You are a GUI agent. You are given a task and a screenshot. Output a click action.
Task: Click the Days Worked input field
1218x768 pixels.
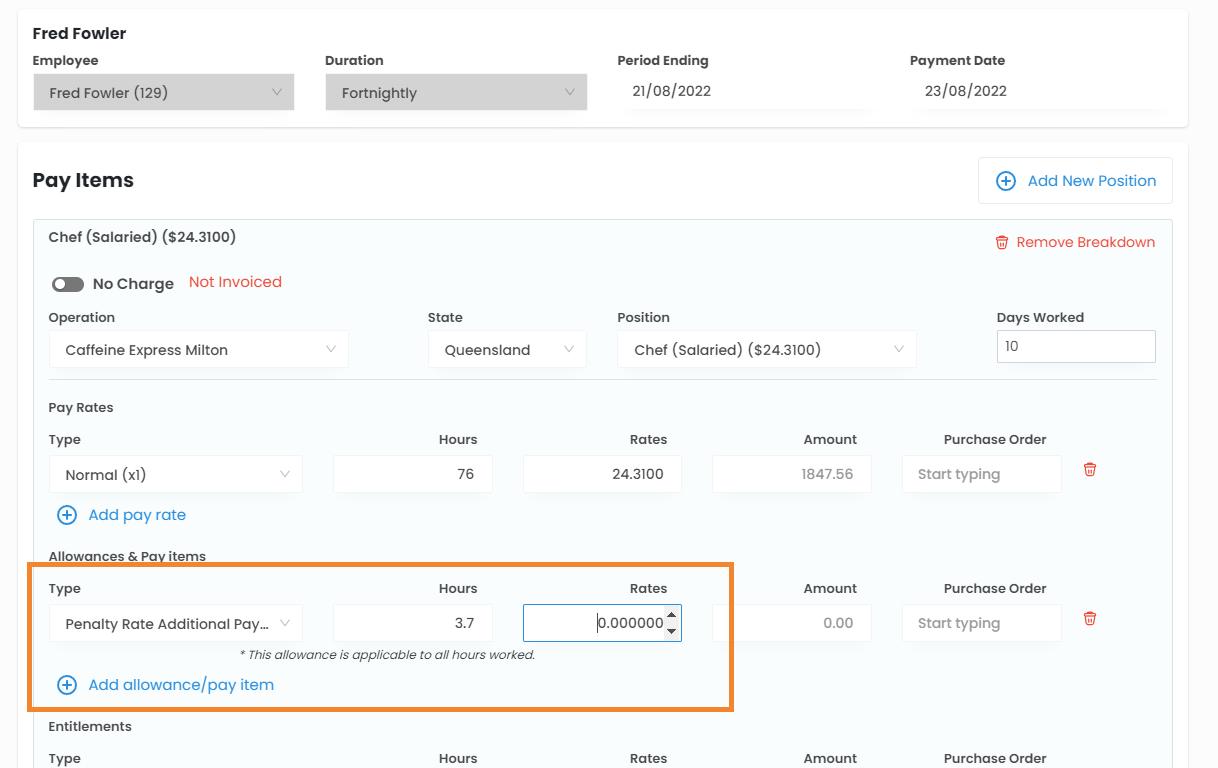pyautogui.click(x=1075, y=346)
